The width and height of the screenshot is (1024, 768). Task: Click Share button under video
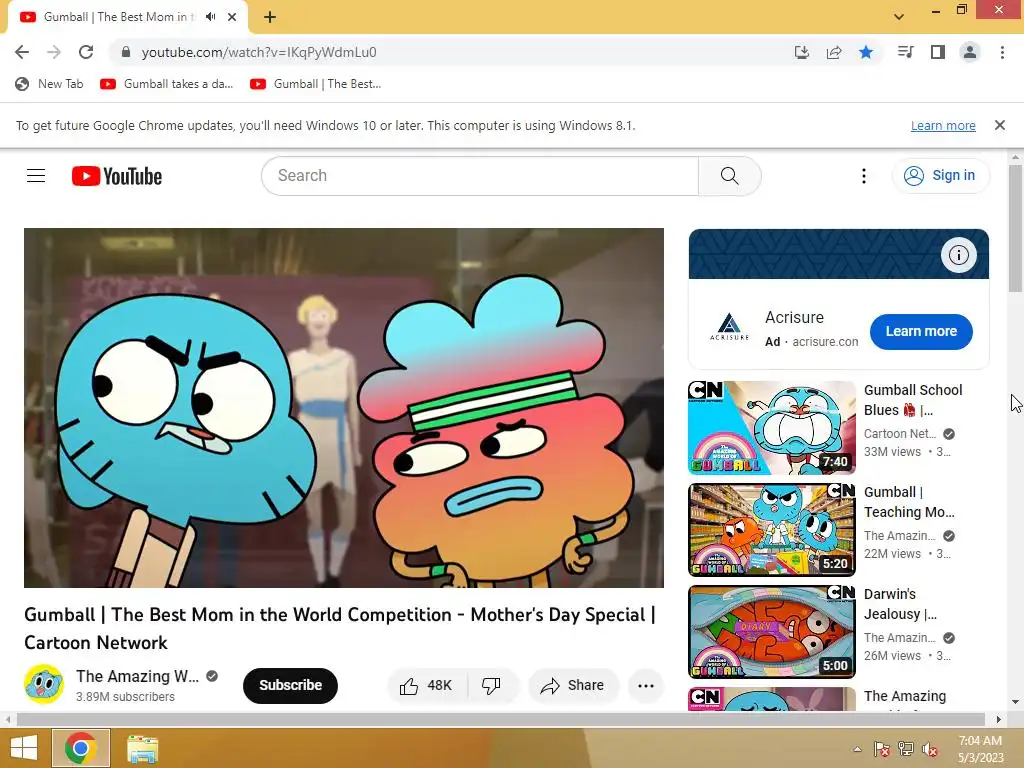[x=573, y=685]
